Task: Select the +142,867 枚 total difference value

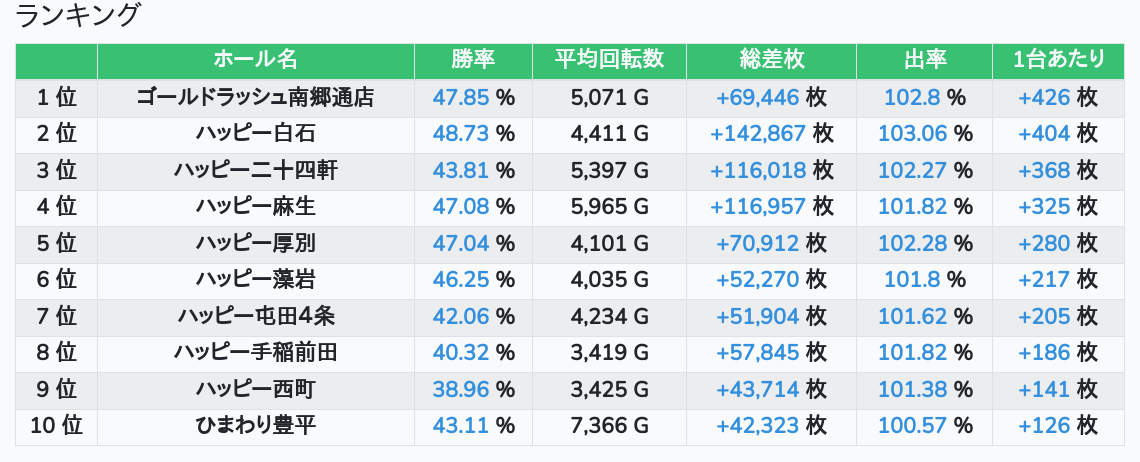Action: pos(771,134)
